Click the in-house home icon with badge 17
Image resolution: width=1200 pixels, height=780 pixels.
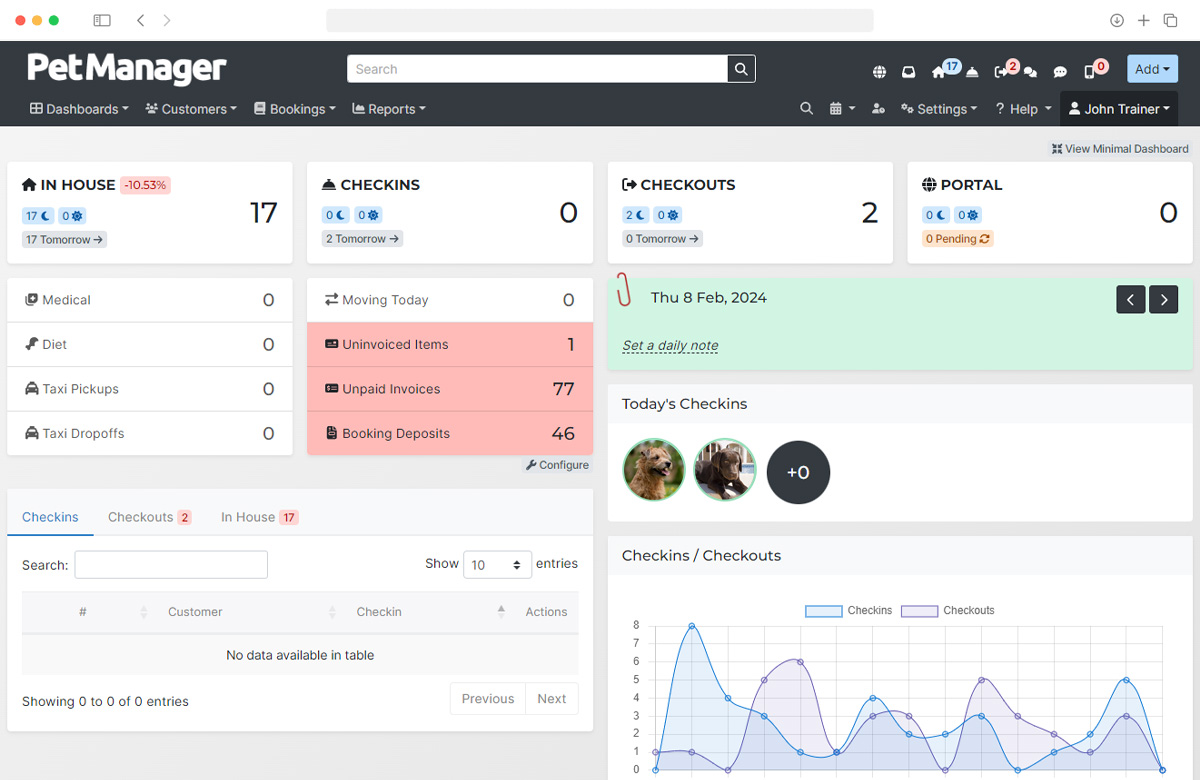pyautogui.click(x=939, y=72)
